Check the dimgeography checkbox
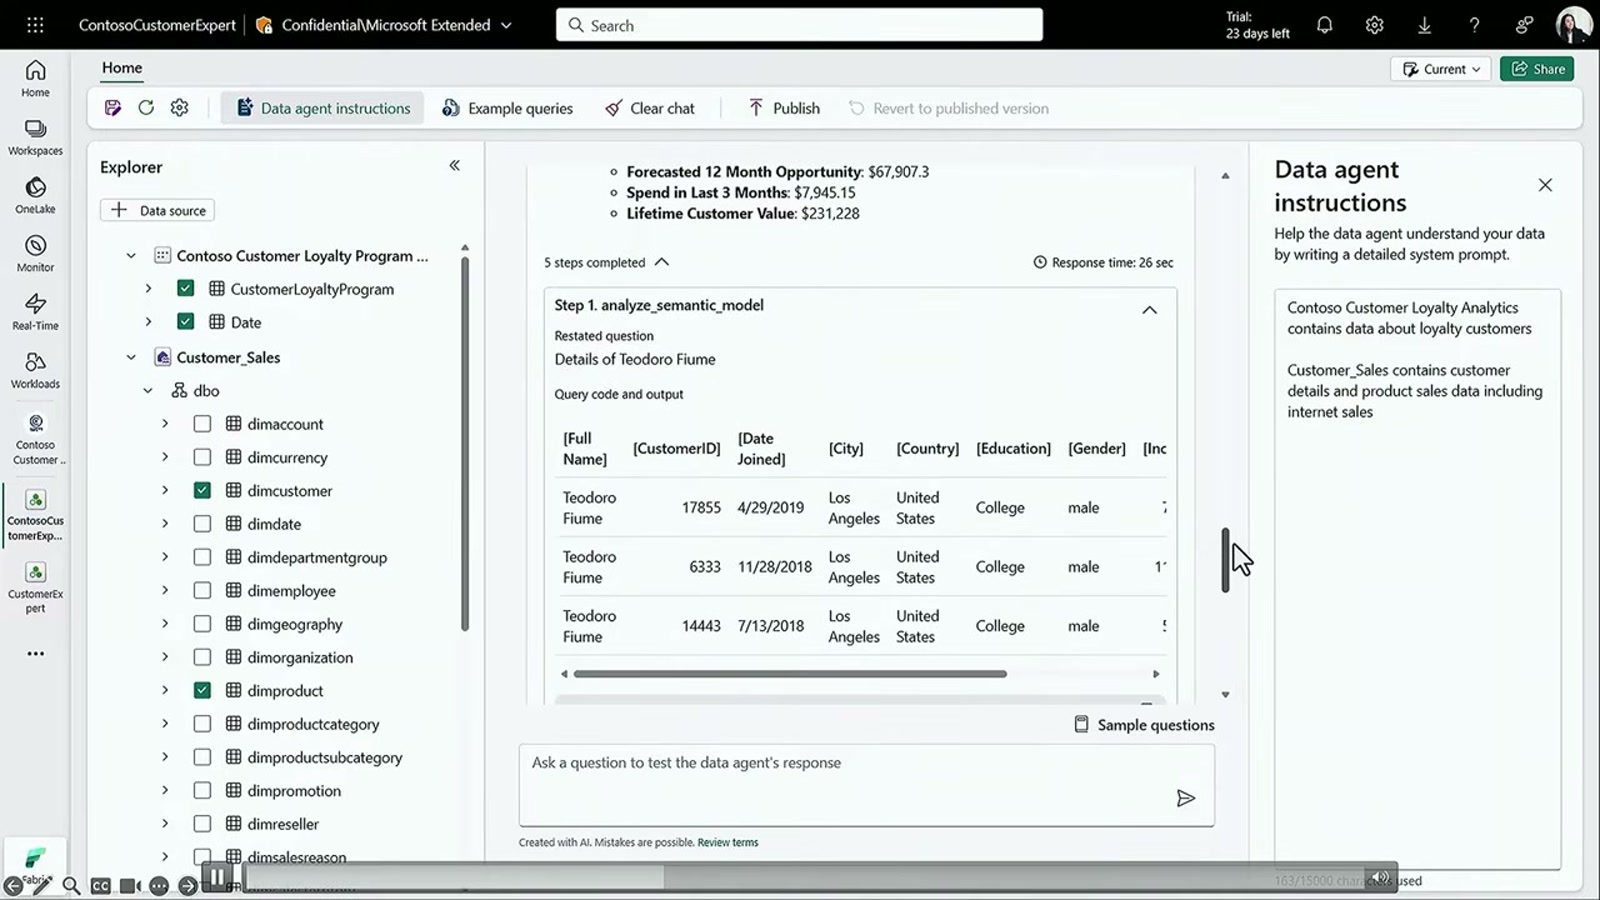1600x900 pixels. 202,623
